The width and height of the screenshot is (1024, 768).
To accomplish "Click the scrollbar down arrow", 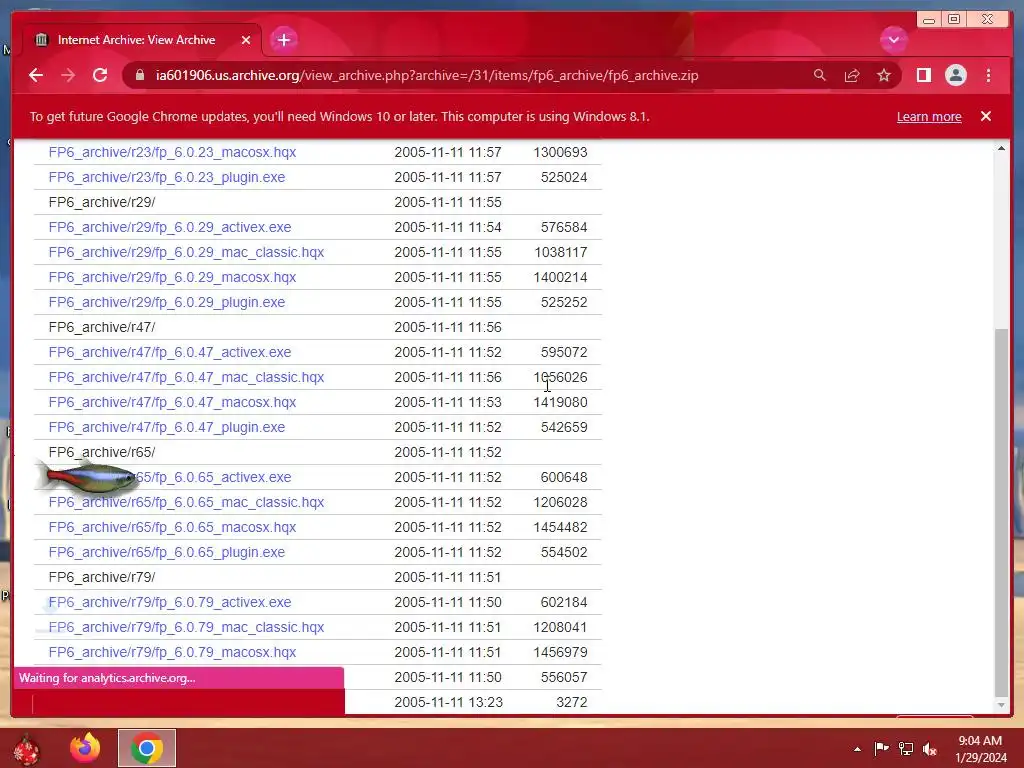I will [x=1001, y=705].
